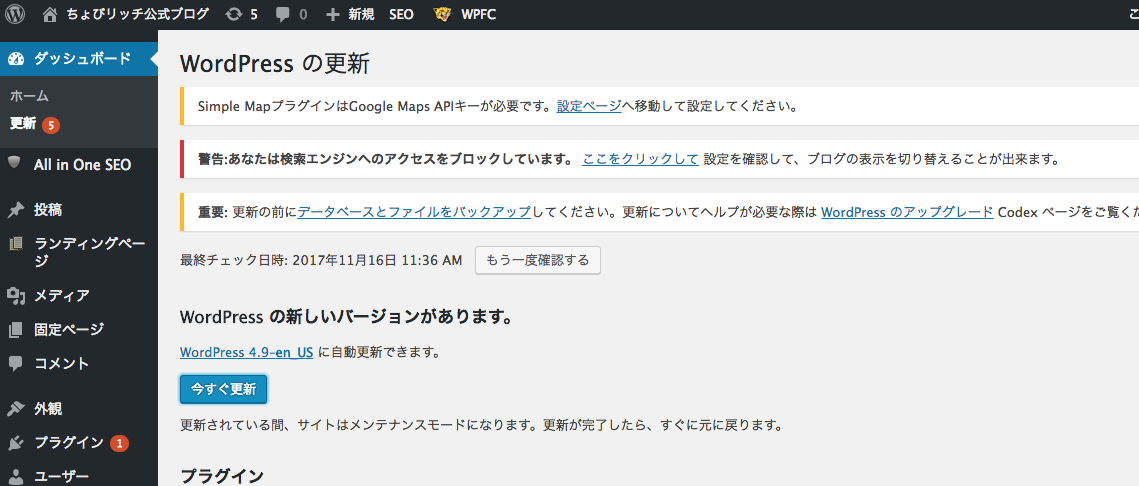Click the appearance brush icon beside 外観
The image size is (1139, 486).
[x=16, y=408]
